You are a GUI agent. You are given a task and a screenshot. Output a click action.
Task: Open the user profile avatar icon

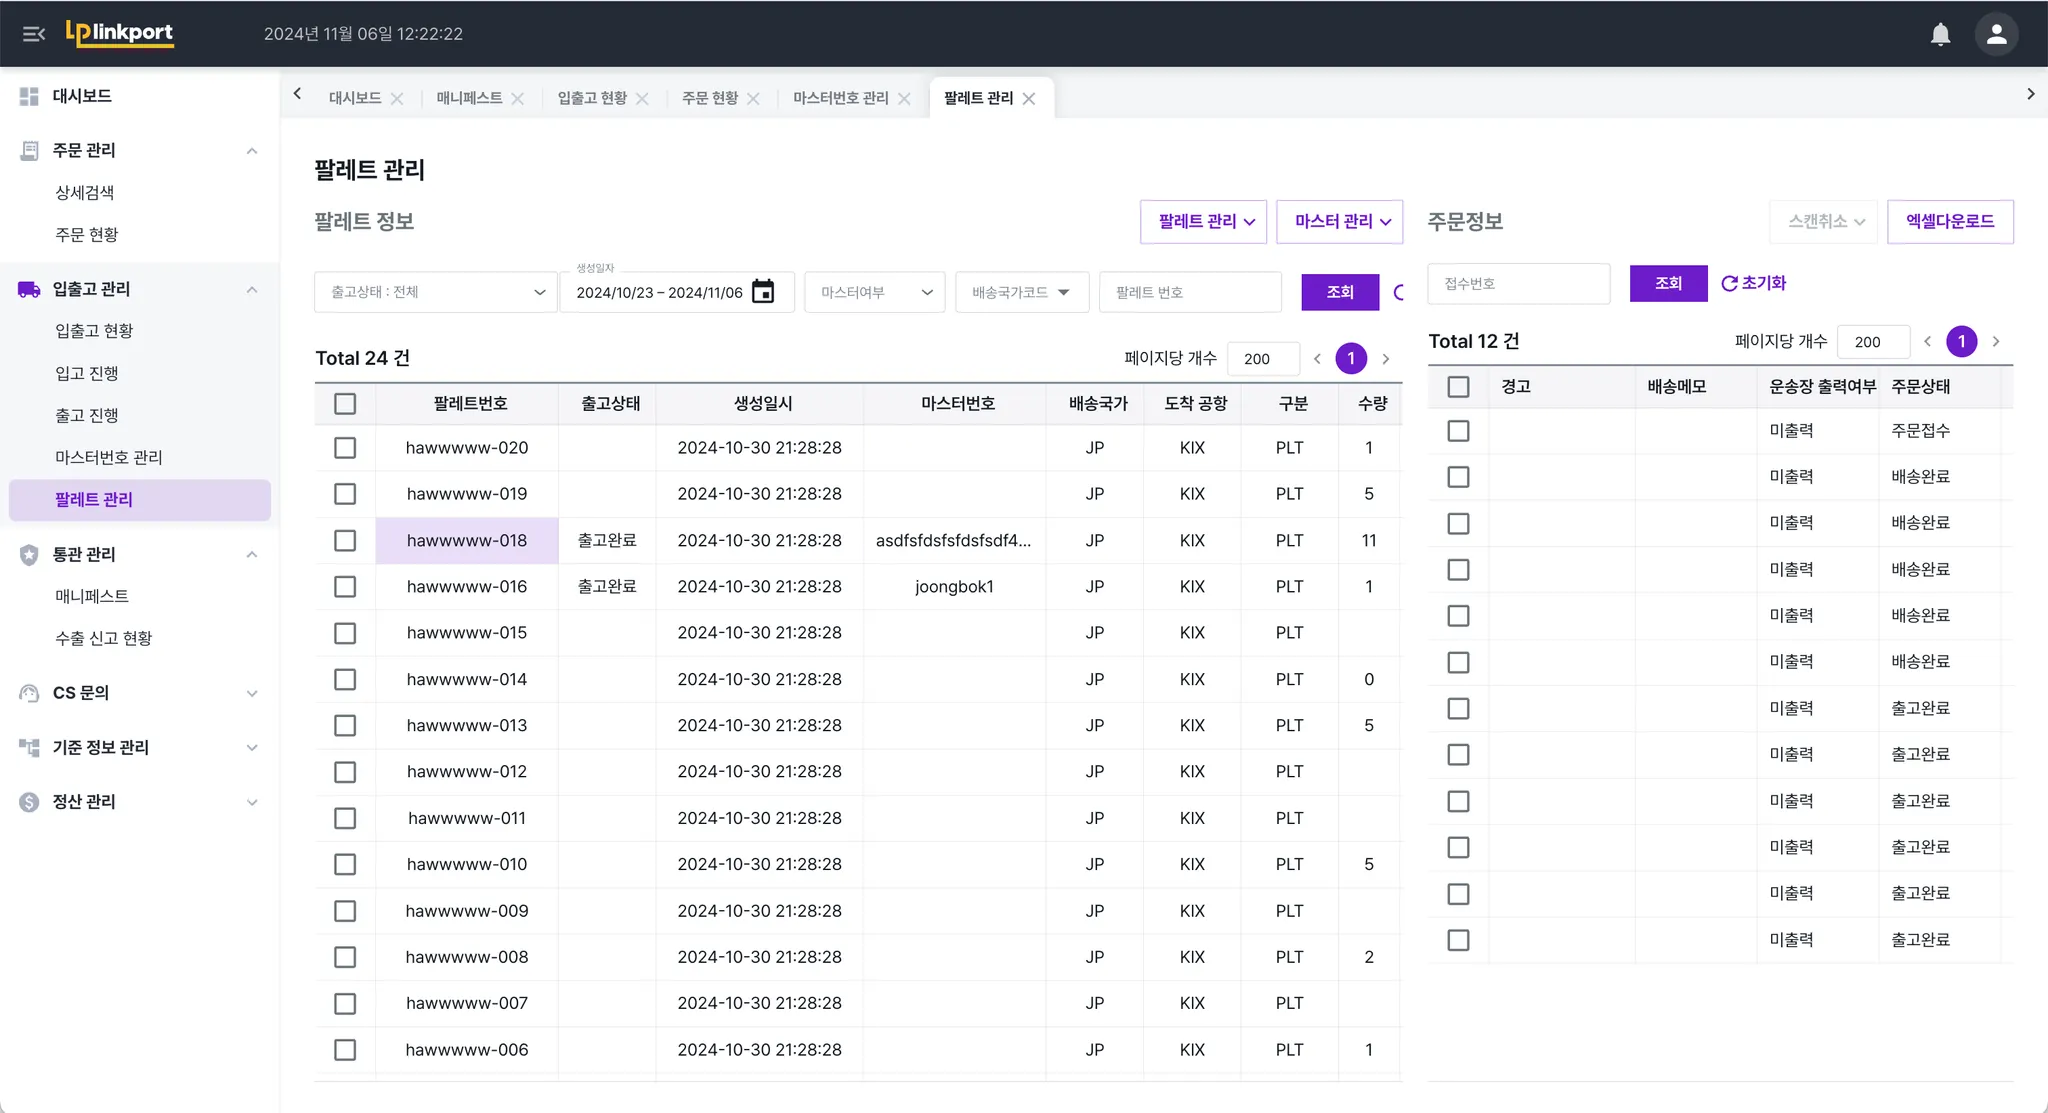tap(1996, 34)
